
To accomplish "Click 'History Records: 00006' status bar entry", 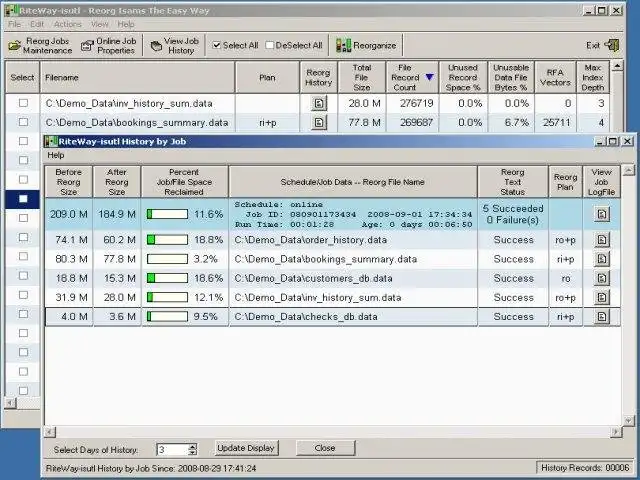I will click(x=585, y=468).
